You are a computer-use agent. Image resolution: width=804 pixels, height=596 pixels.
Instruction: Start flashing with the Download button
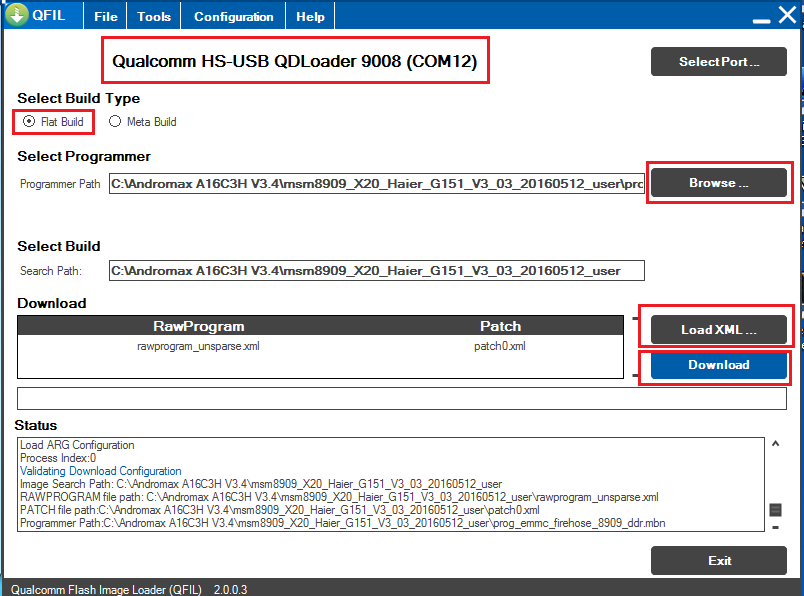718,365
